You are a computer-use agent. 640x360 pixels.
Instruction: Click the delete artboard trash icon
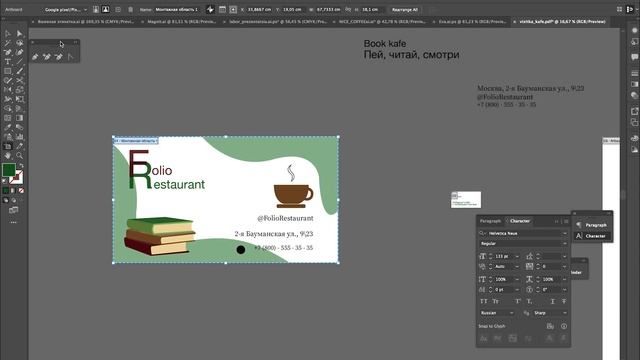point(131,9)
